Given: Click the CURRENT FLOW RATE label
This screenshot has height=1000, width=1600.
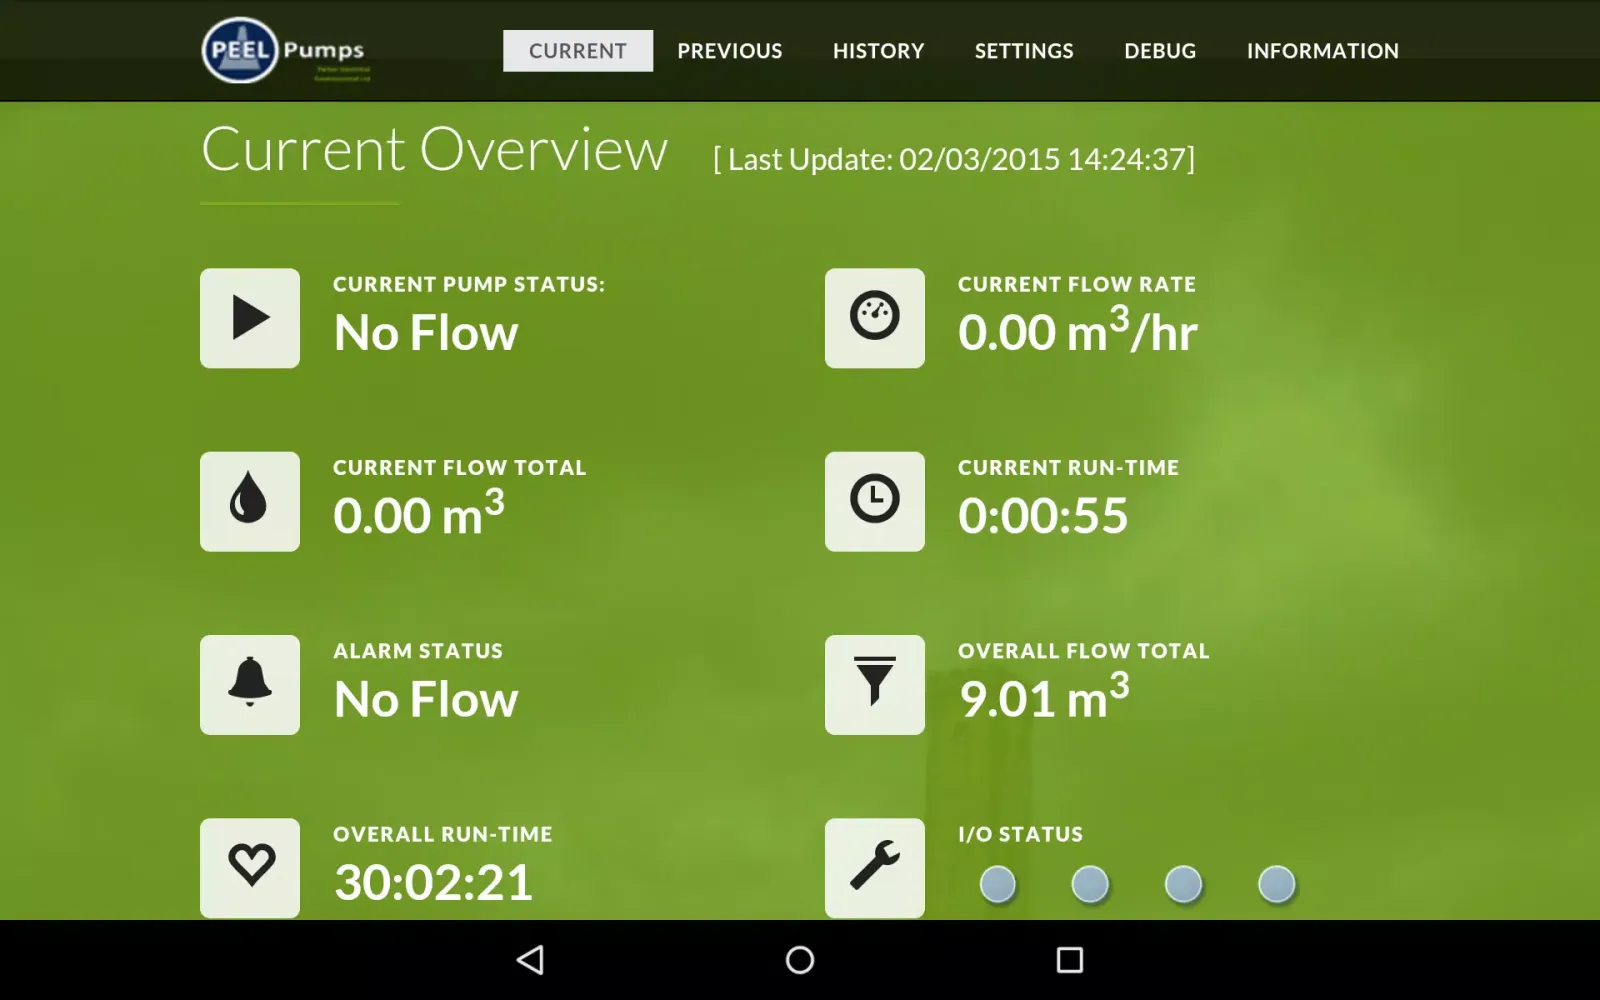Looking at the screenshot, I should 1077,285.
